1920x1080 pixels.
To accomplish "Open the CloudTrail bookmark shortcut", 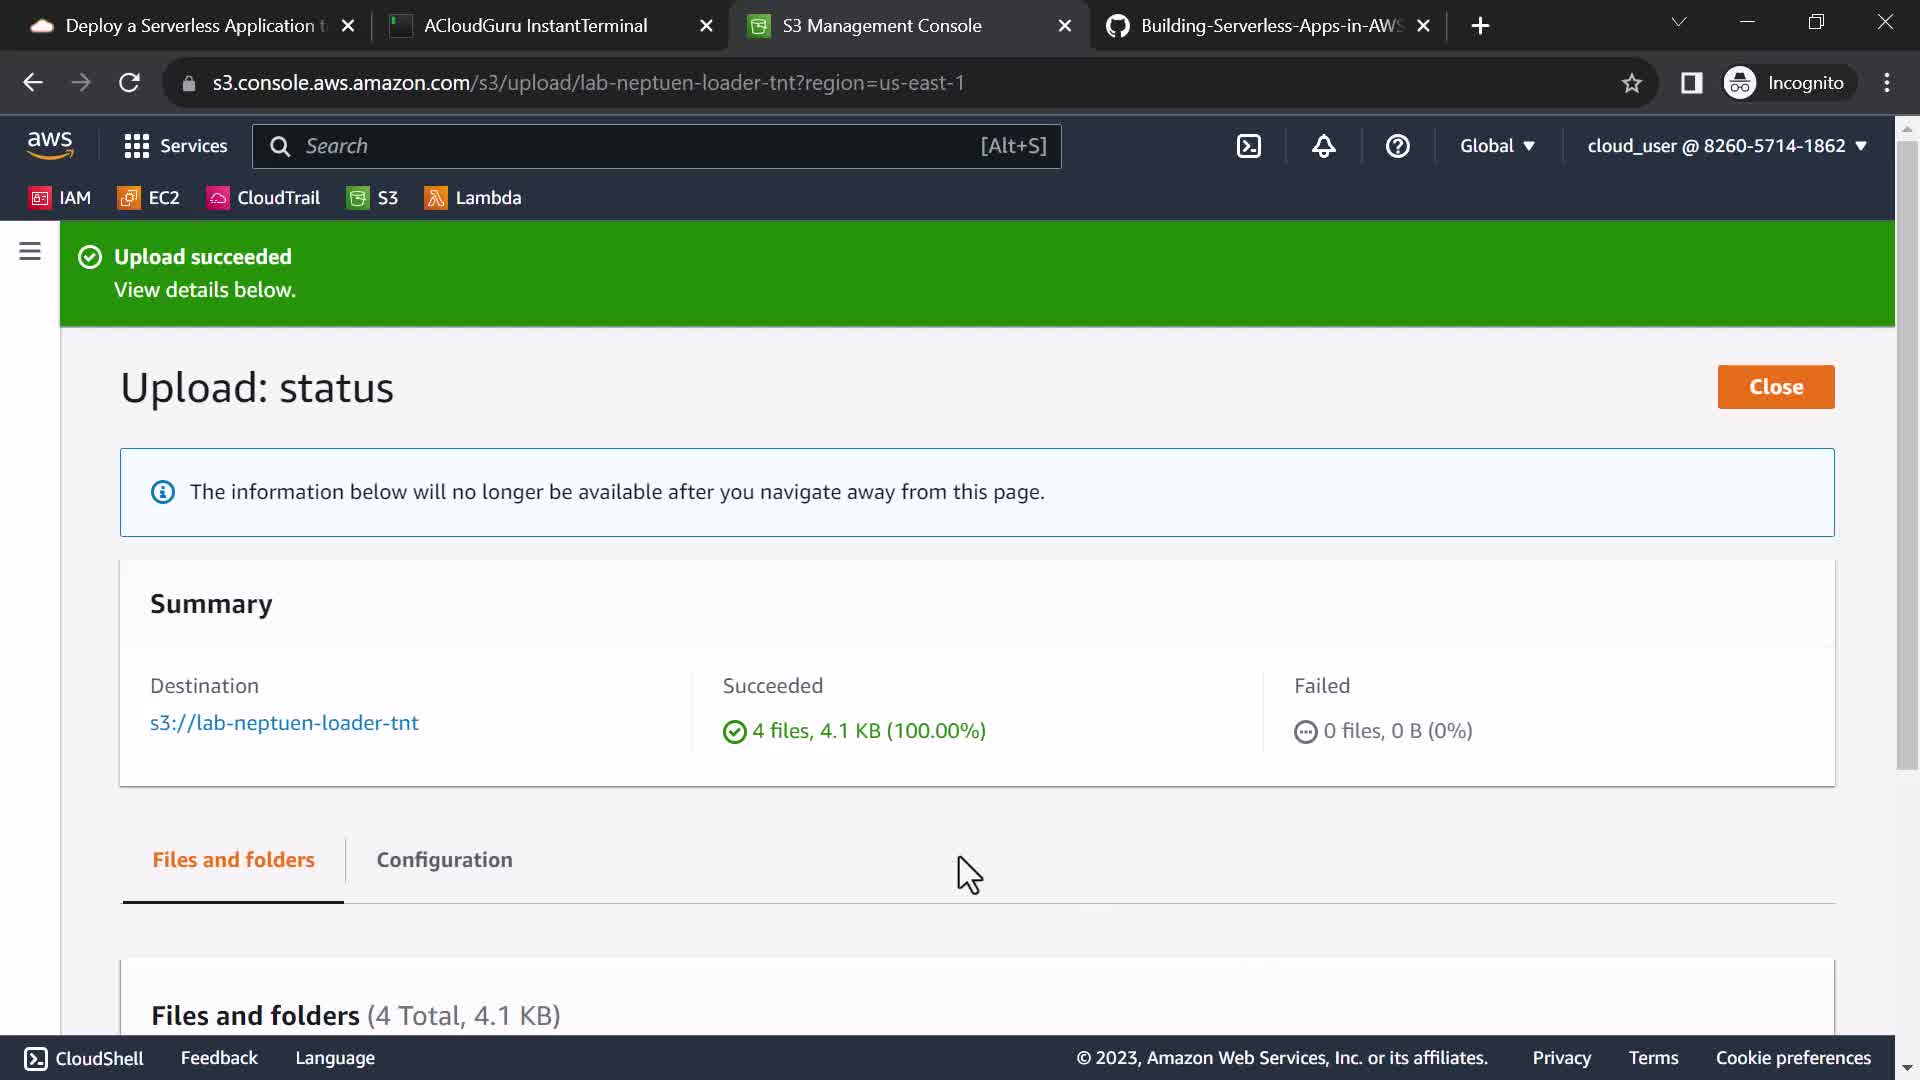I will pyautogui.click(x=263, y=198).
